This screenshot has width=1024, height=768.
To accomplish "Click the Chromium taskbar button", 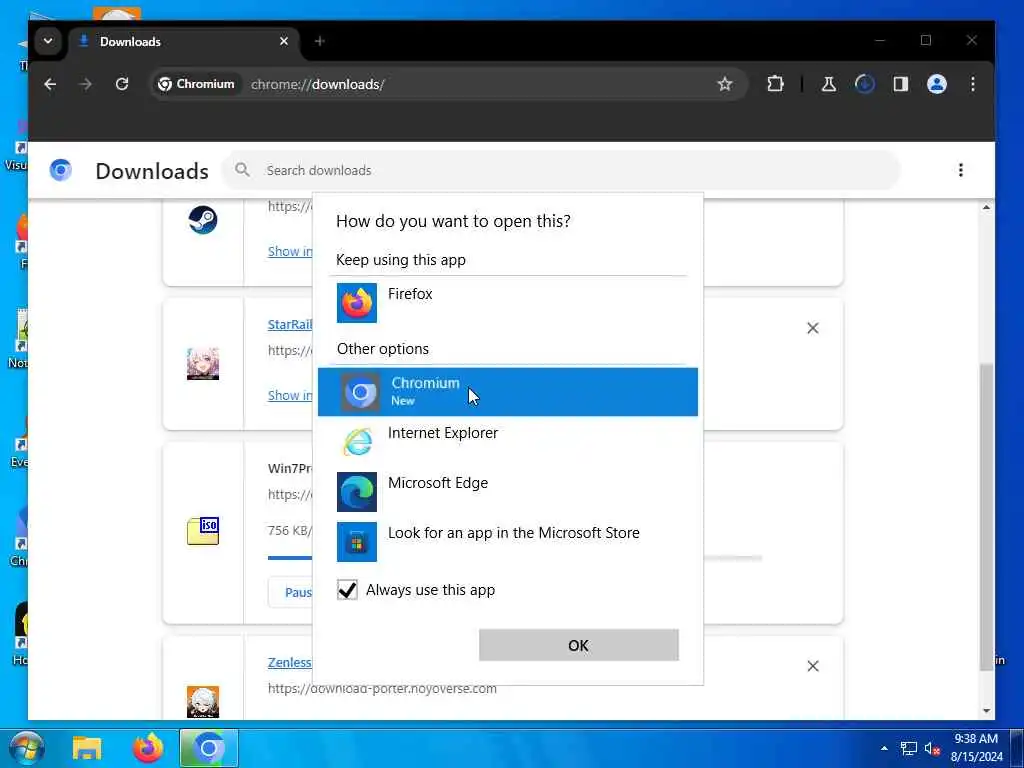I will (209, 748).
